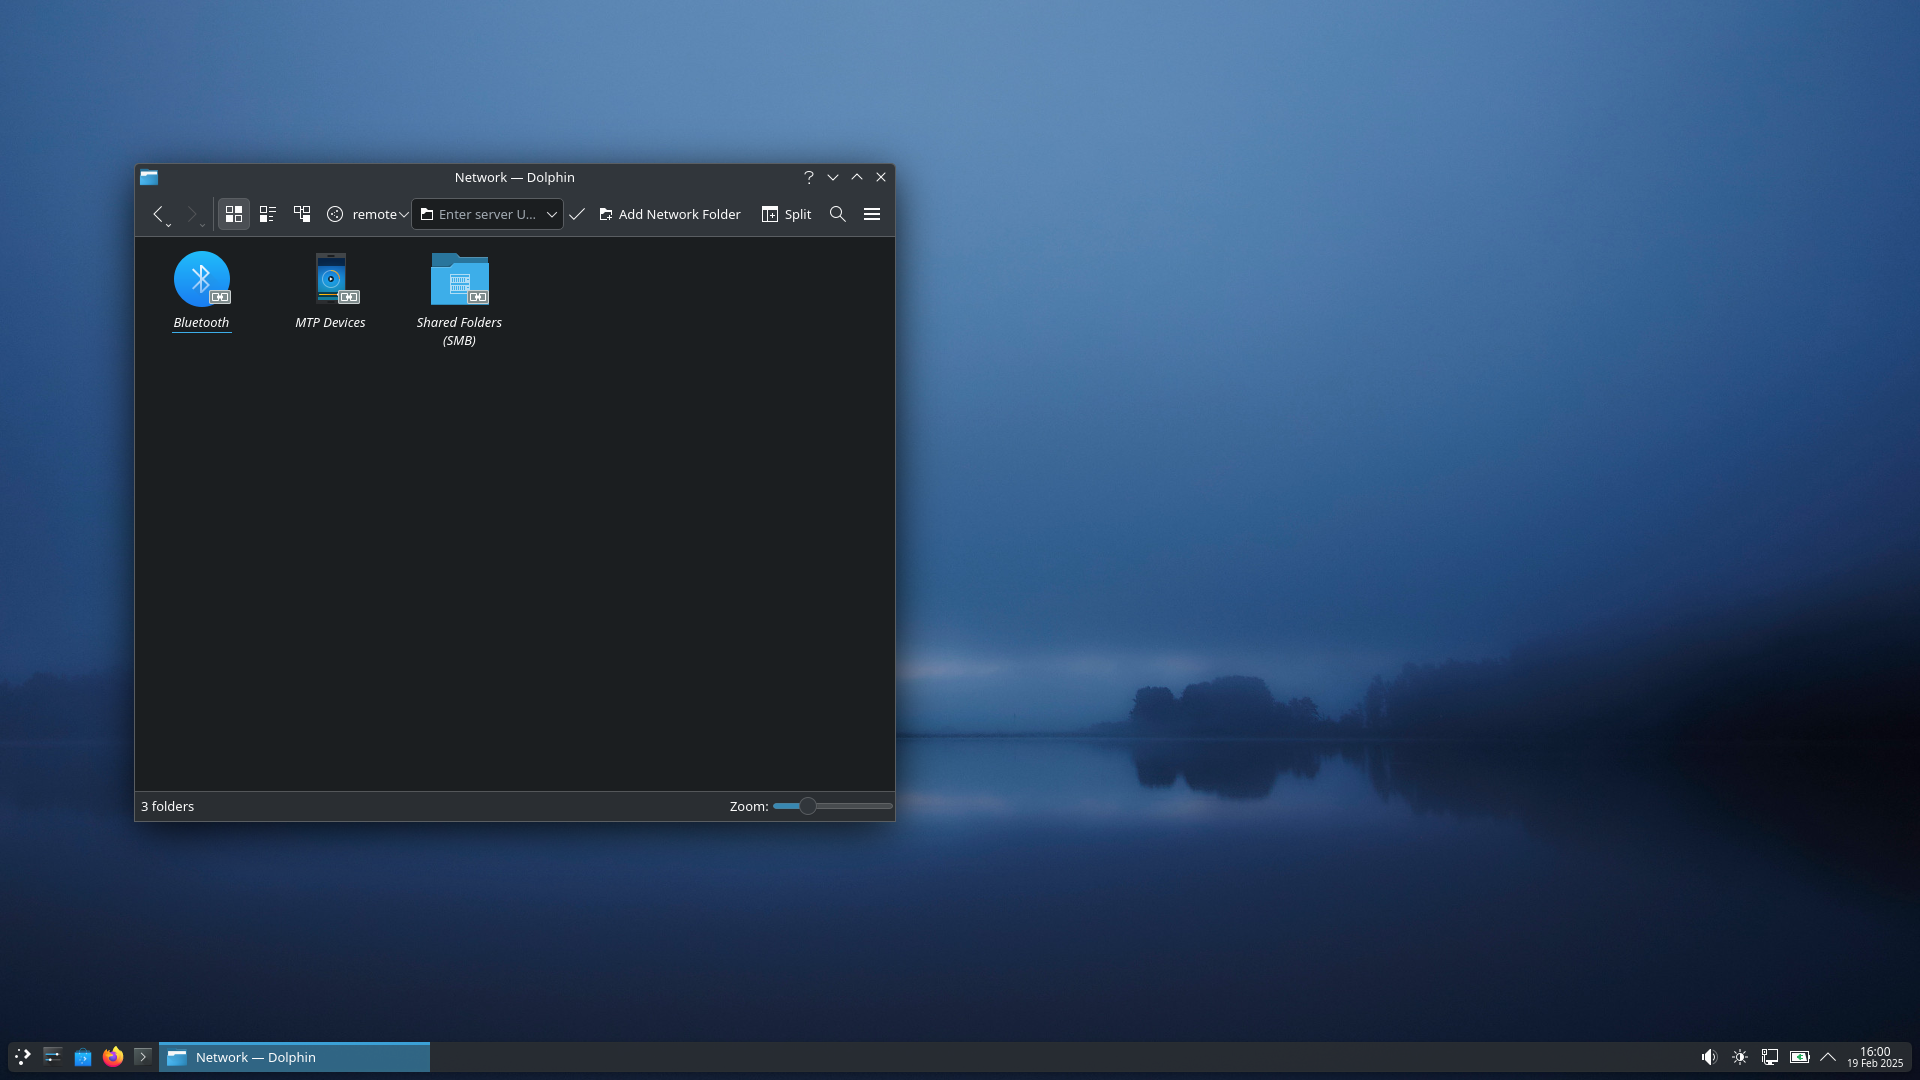Select the MTP Devices icon
Image resolution: width=1920 pixels, height=1080 pixels.
click(x=331, y=279)
